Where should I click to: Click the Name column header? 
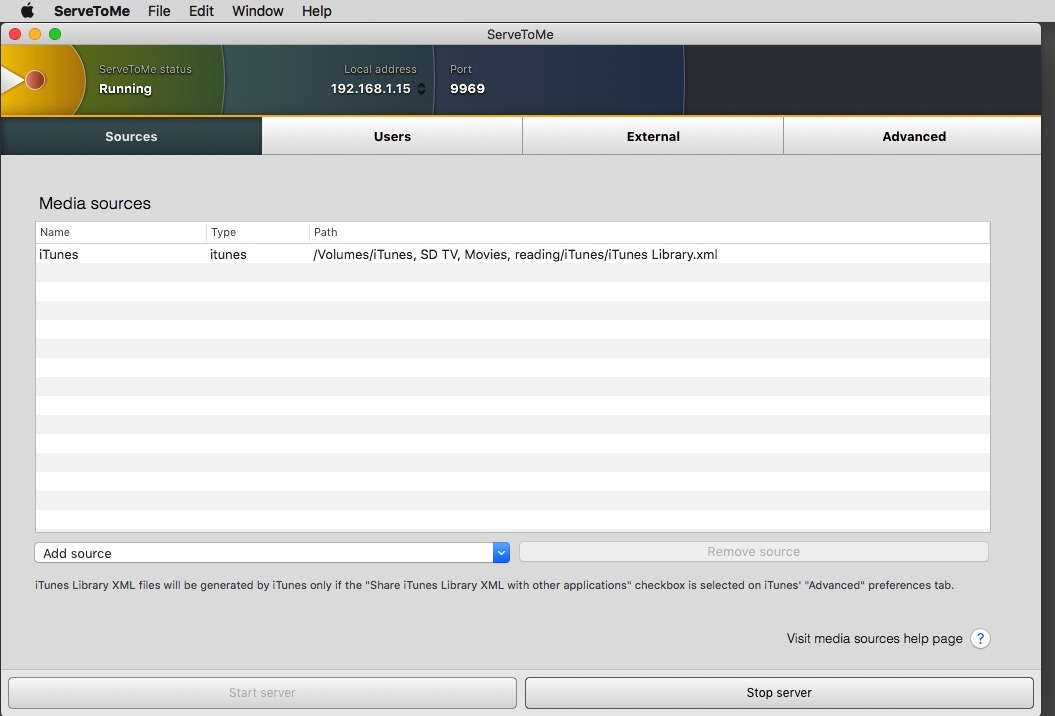[121, 232]
